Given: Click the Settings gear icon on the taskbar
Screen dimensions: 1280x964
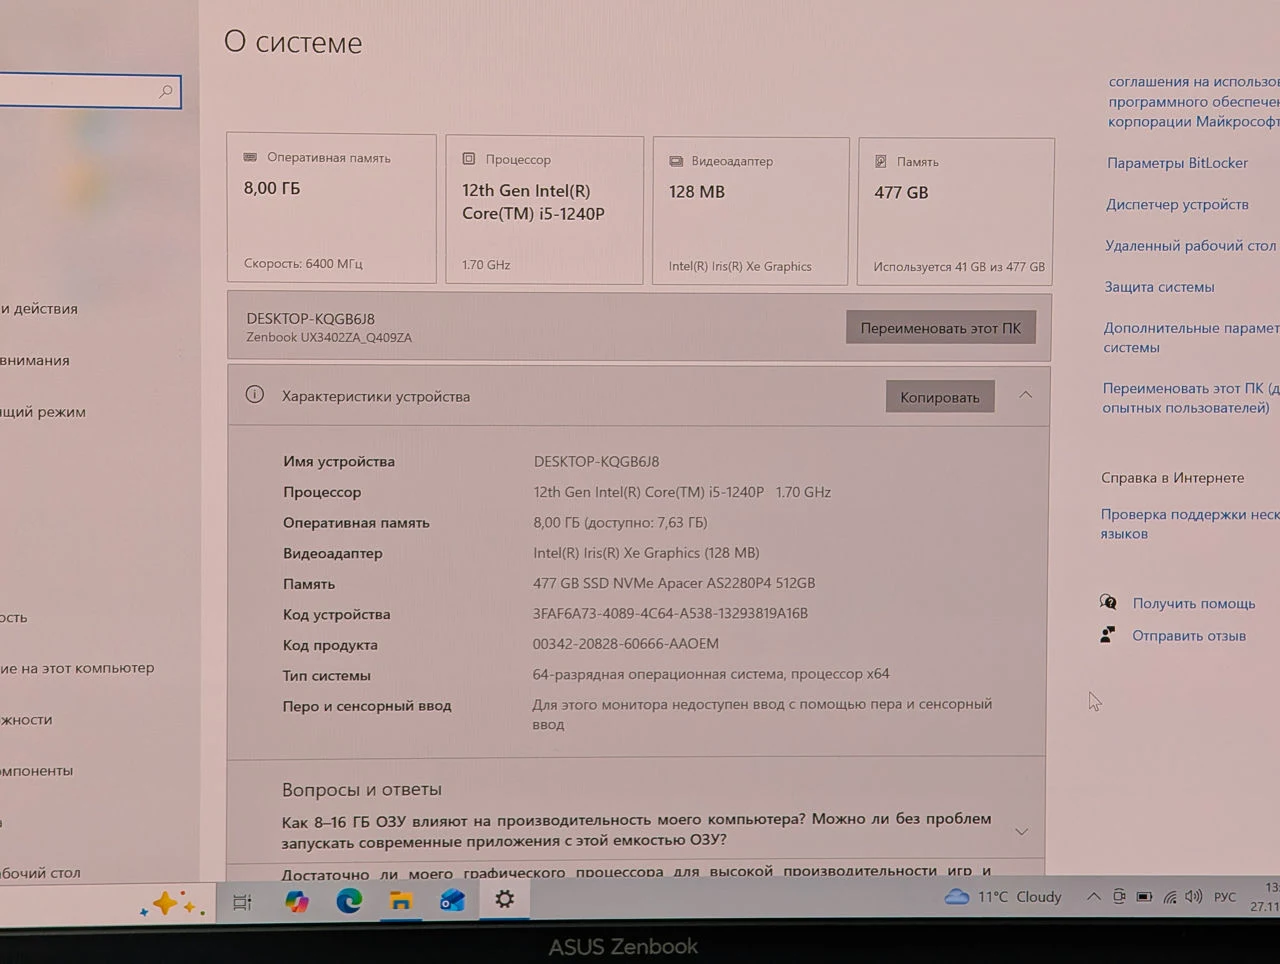Looking at the screenshot, I should pyautogui.click(x=505, y=899).
